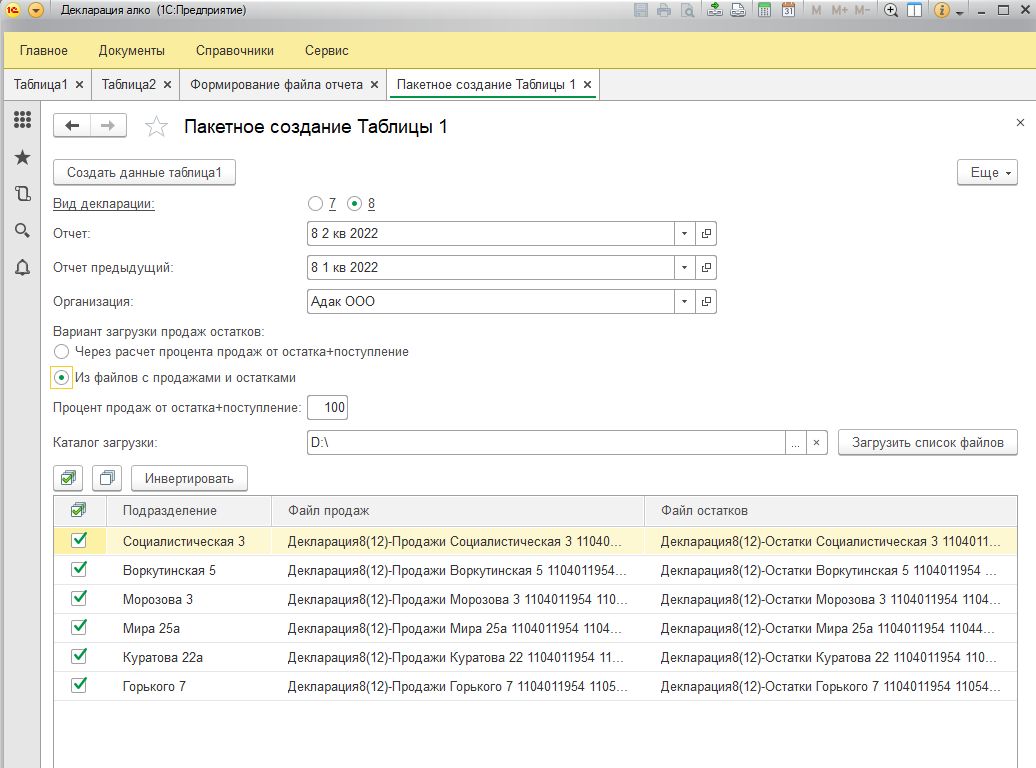1036x768 pixels.
Task: Add this form to favorites with the star
Action: [x=156, y=126]
